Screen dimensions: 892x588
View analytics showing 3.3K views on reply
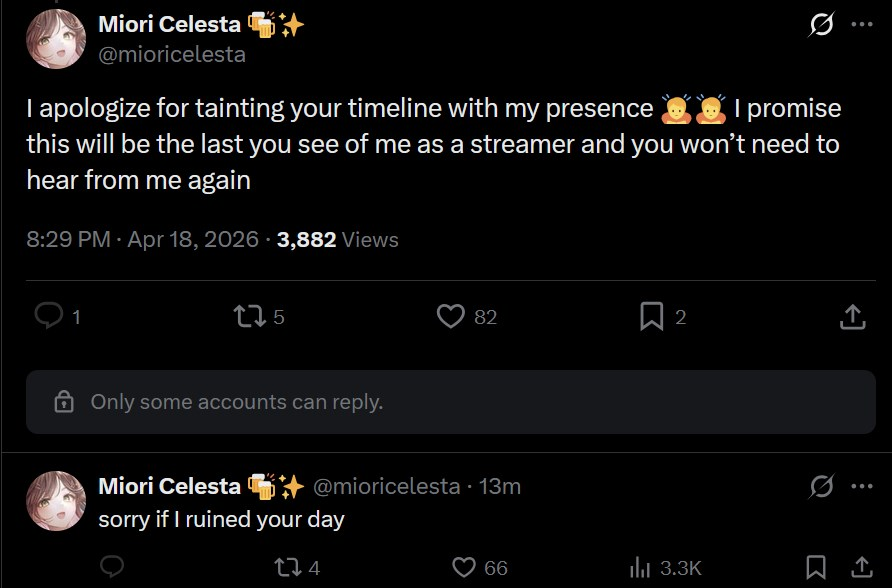click(640, 568)
